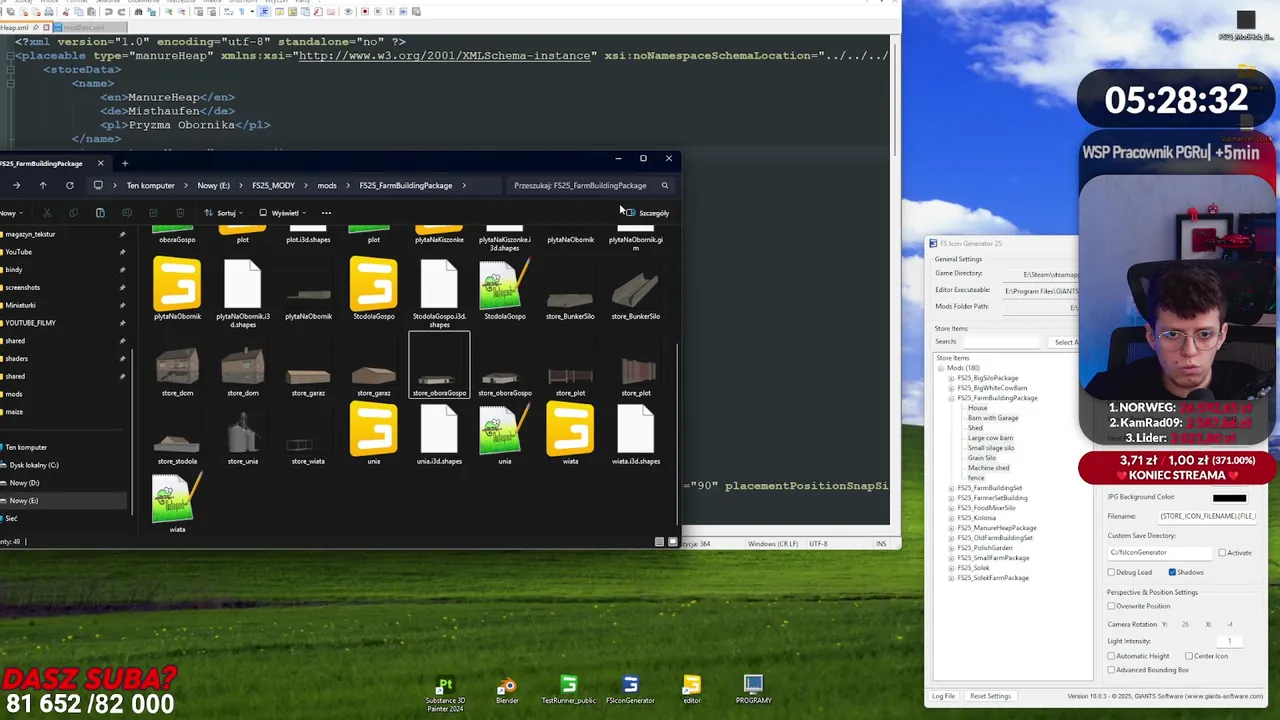Open the yellow GIANTS unia i3d file
Image resolution: width=1280 pixels, height=720 pixels.
(x=374, y=434)
